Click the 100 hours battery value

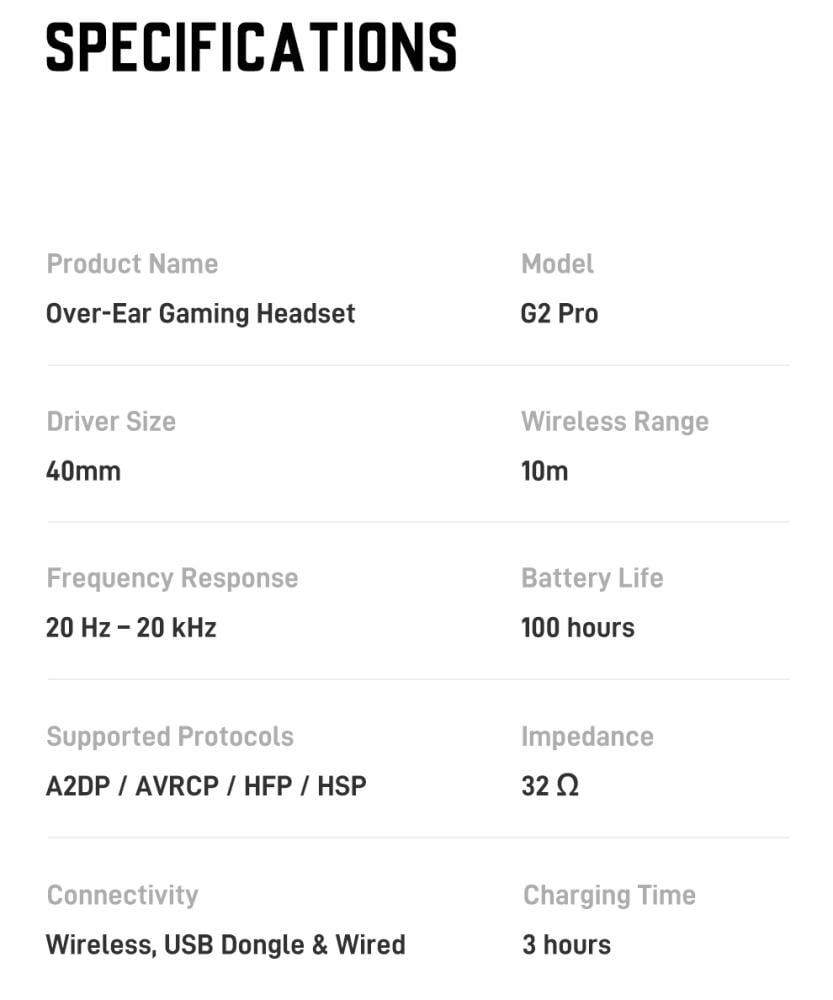click(x=577, y=628)
